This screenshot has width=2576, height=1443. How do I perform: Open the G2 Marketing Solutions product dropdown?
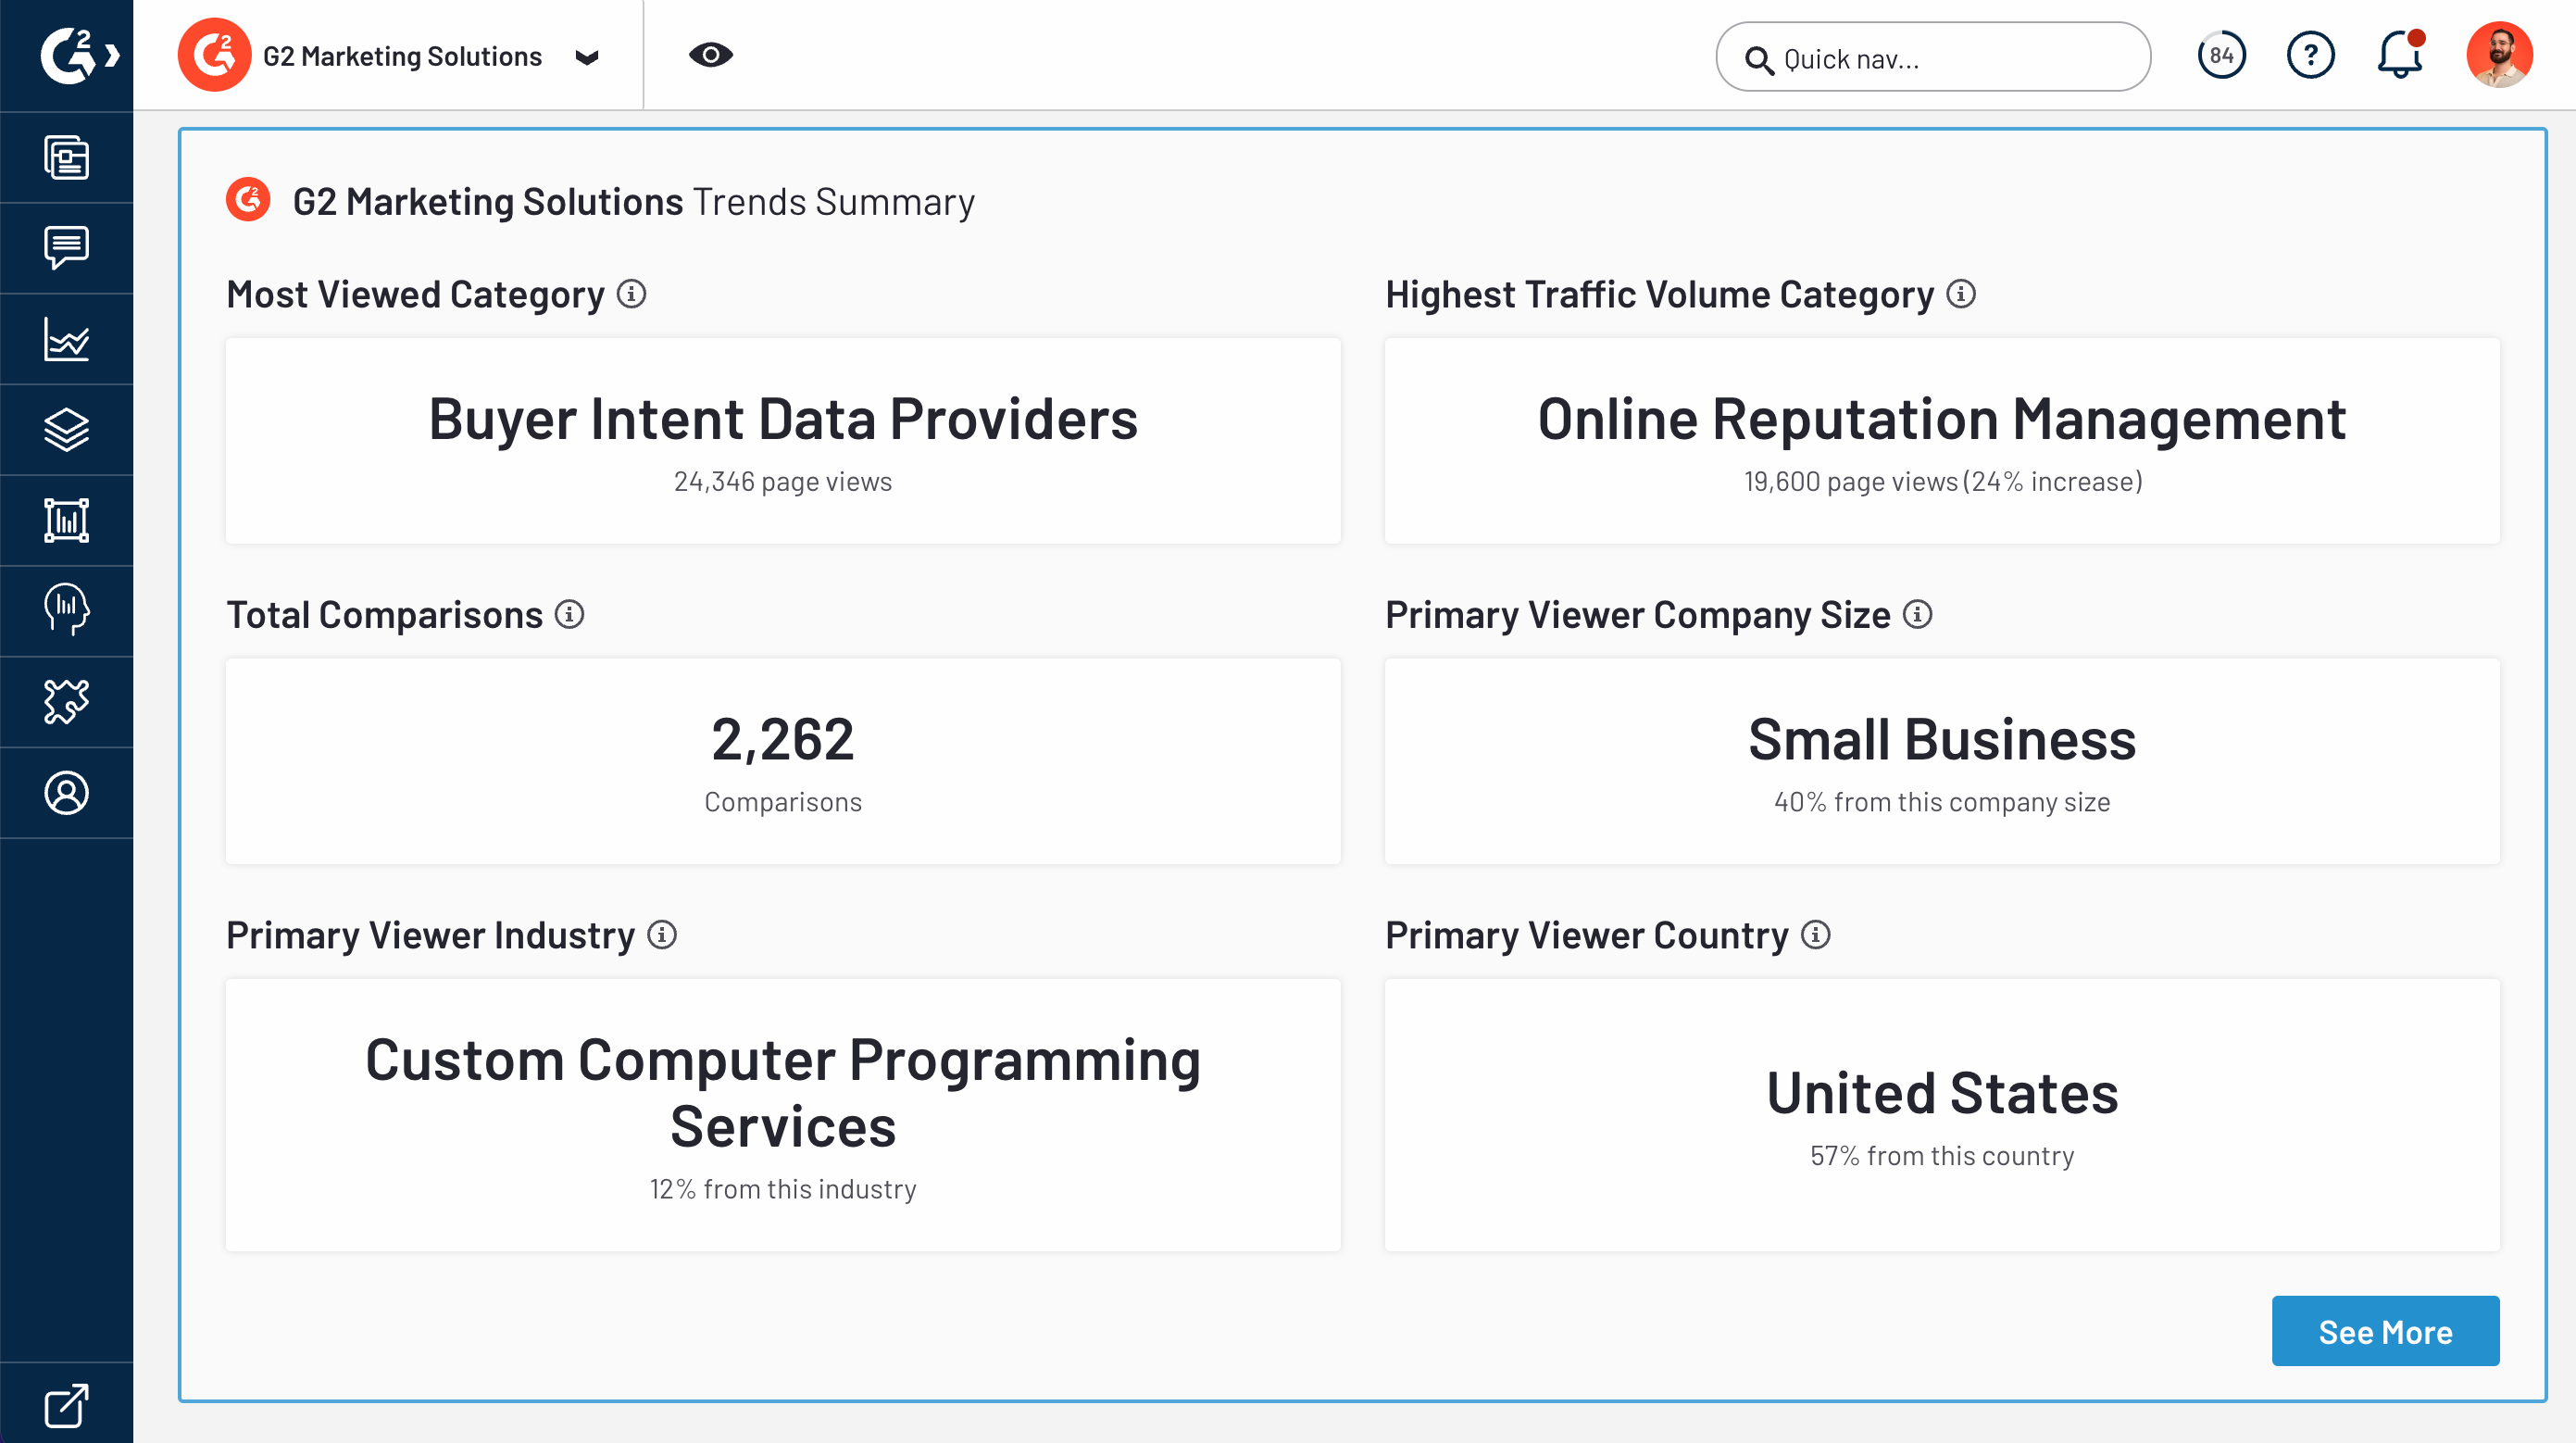[x=587, y=57]
